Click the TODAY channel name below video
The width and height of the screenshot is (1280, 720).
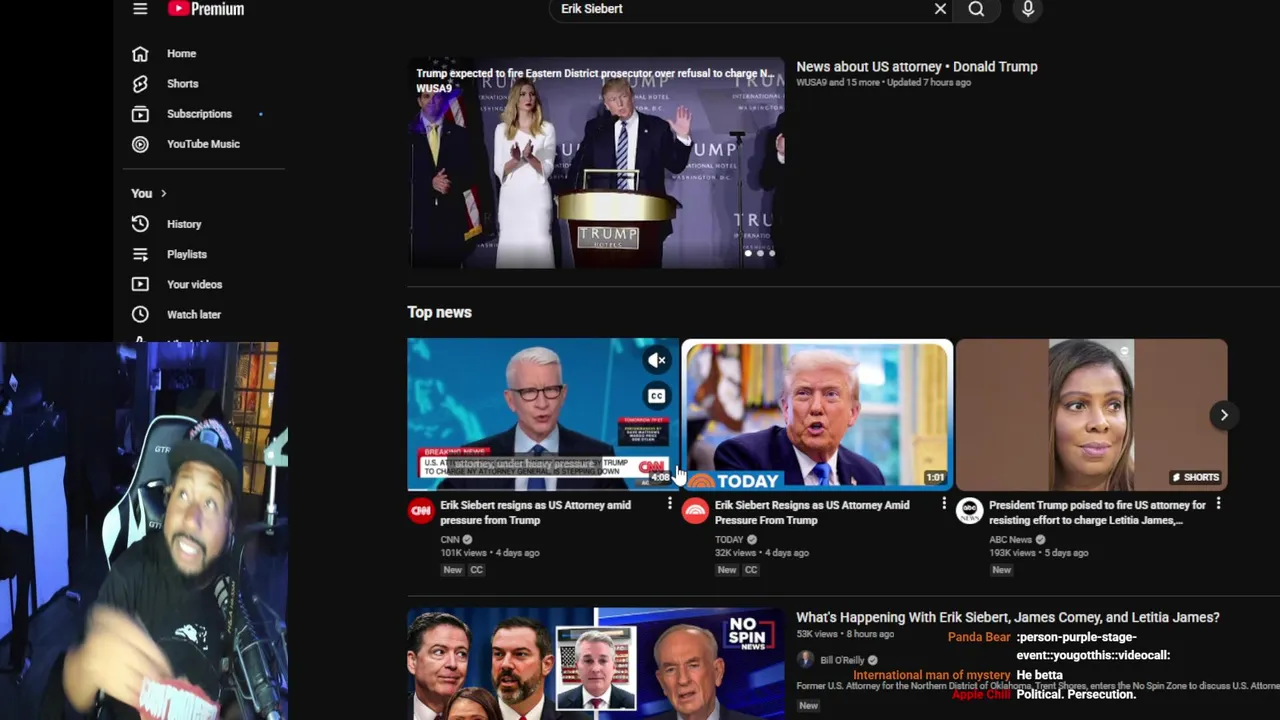point(729,540)
